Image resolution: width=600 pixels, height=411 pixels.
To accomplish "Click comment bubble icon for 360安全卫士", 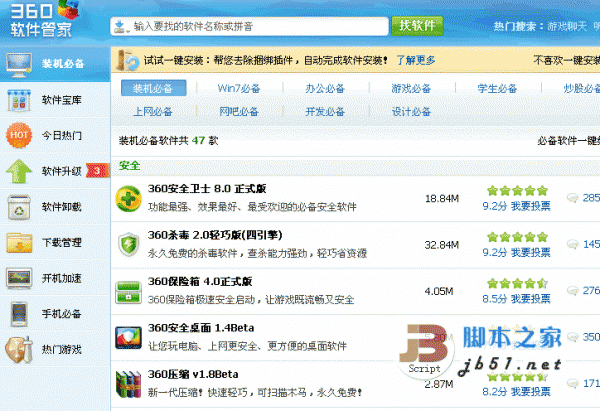I will [572, 198].
